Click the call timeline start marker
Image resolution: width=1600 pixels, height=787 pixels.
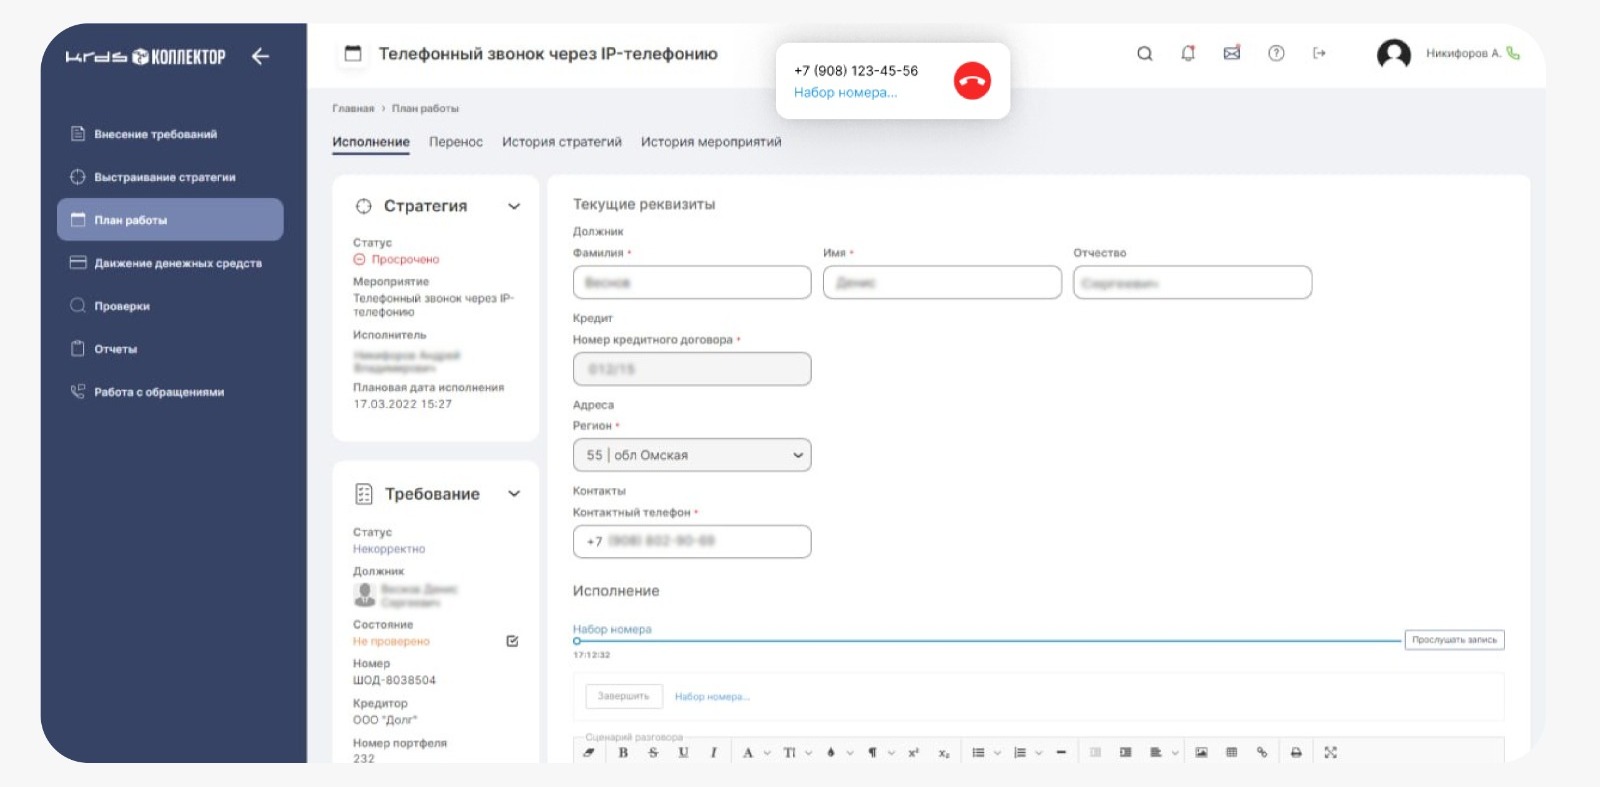tap(577, 641)
